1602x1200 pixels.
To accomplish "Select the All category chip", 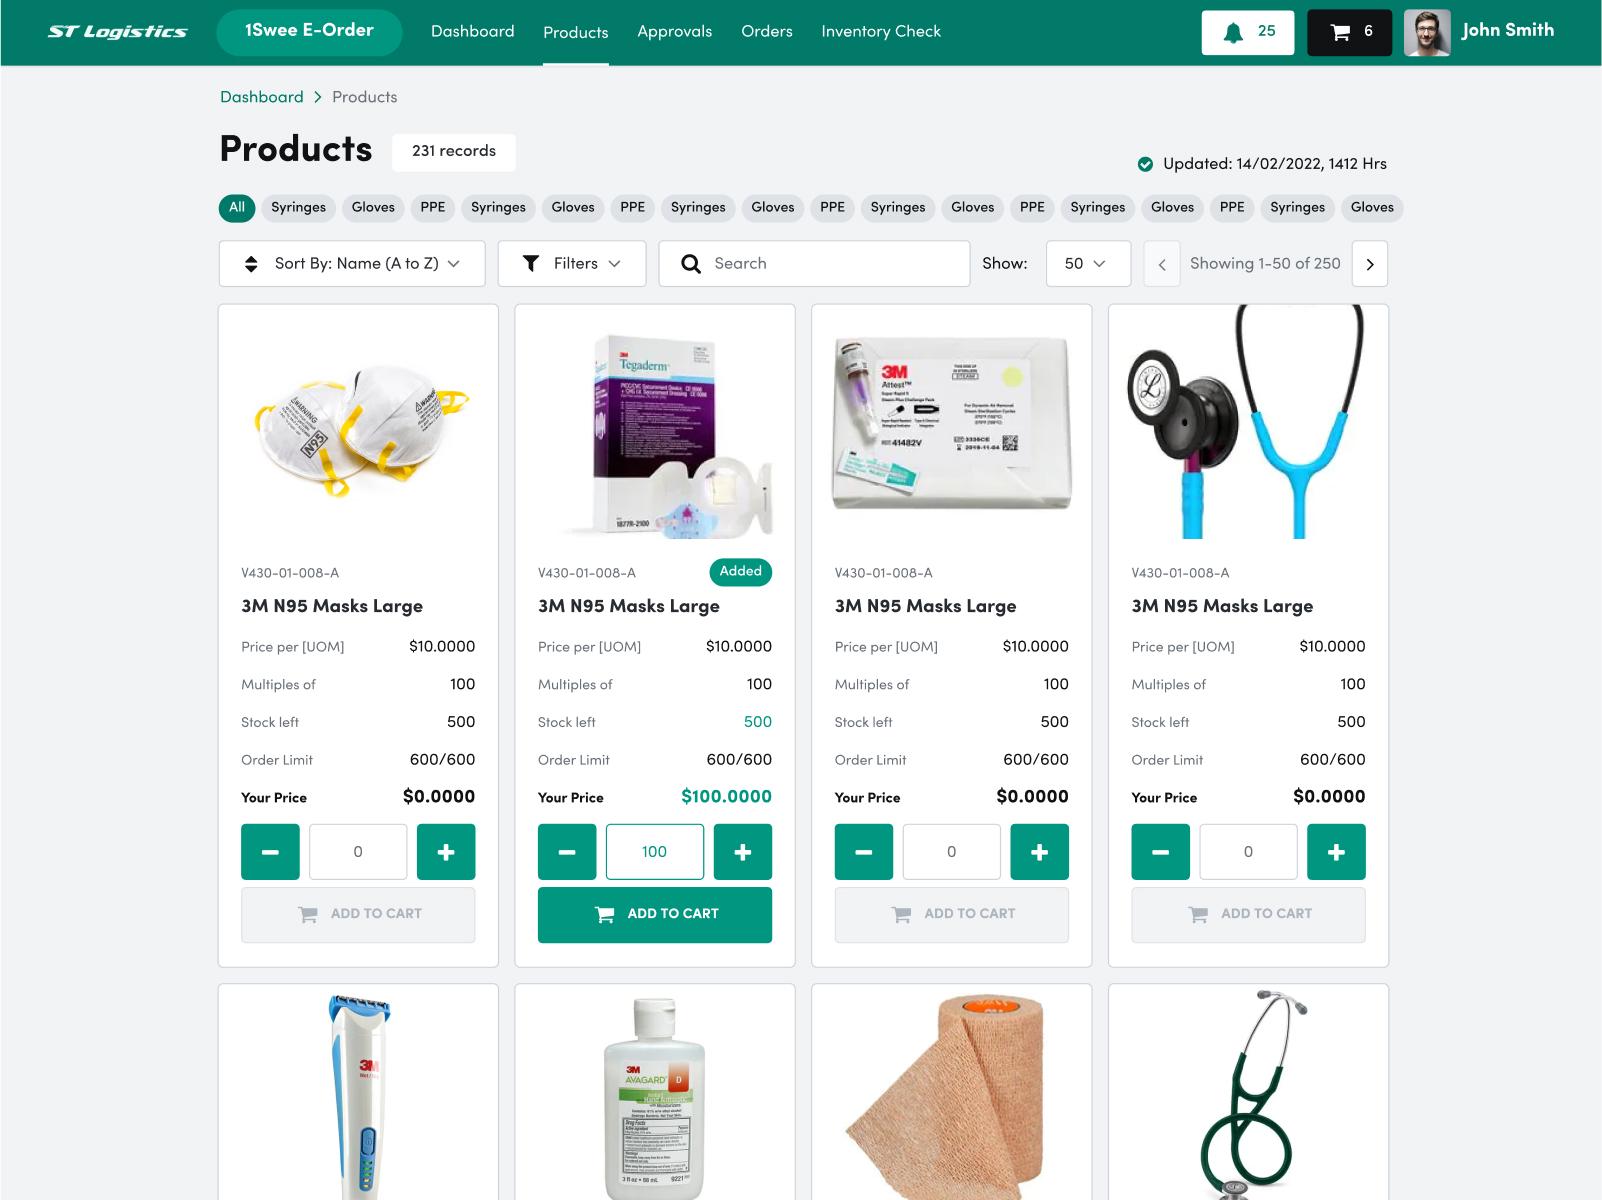I will [x=237, y=207].
